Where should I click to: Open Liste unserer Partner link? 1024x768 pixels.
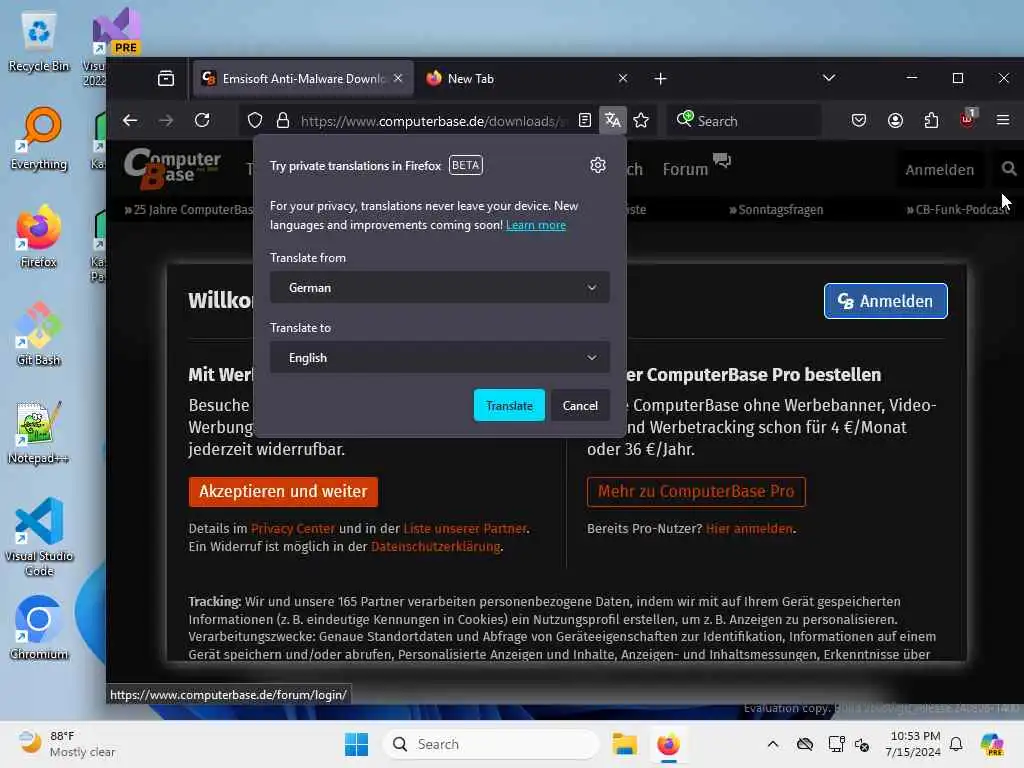465,528
